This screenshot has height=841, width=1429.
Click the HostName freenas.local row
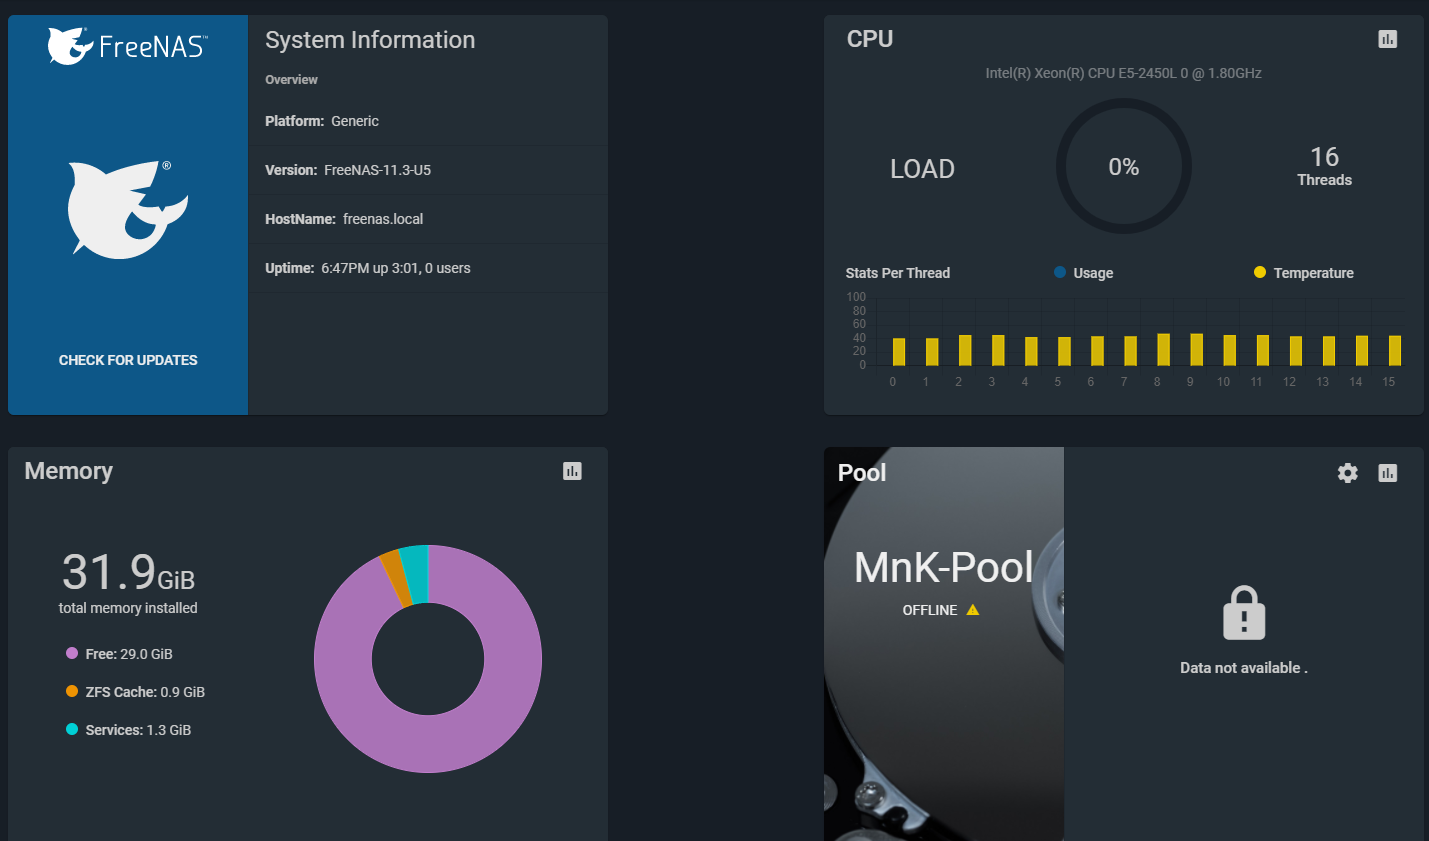pos(428,219)
